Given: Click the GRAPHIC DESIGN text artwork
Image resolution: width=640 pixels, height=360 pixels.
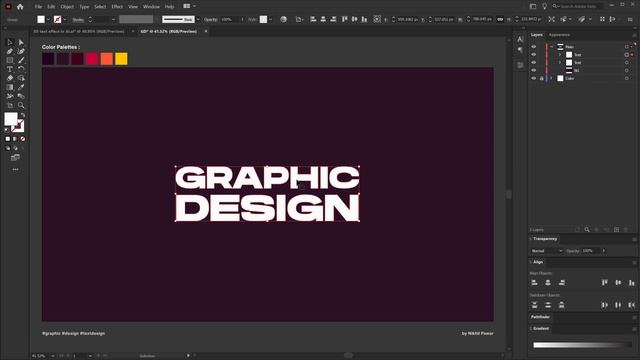Looking at the screenshot, I should click(267, 193).
